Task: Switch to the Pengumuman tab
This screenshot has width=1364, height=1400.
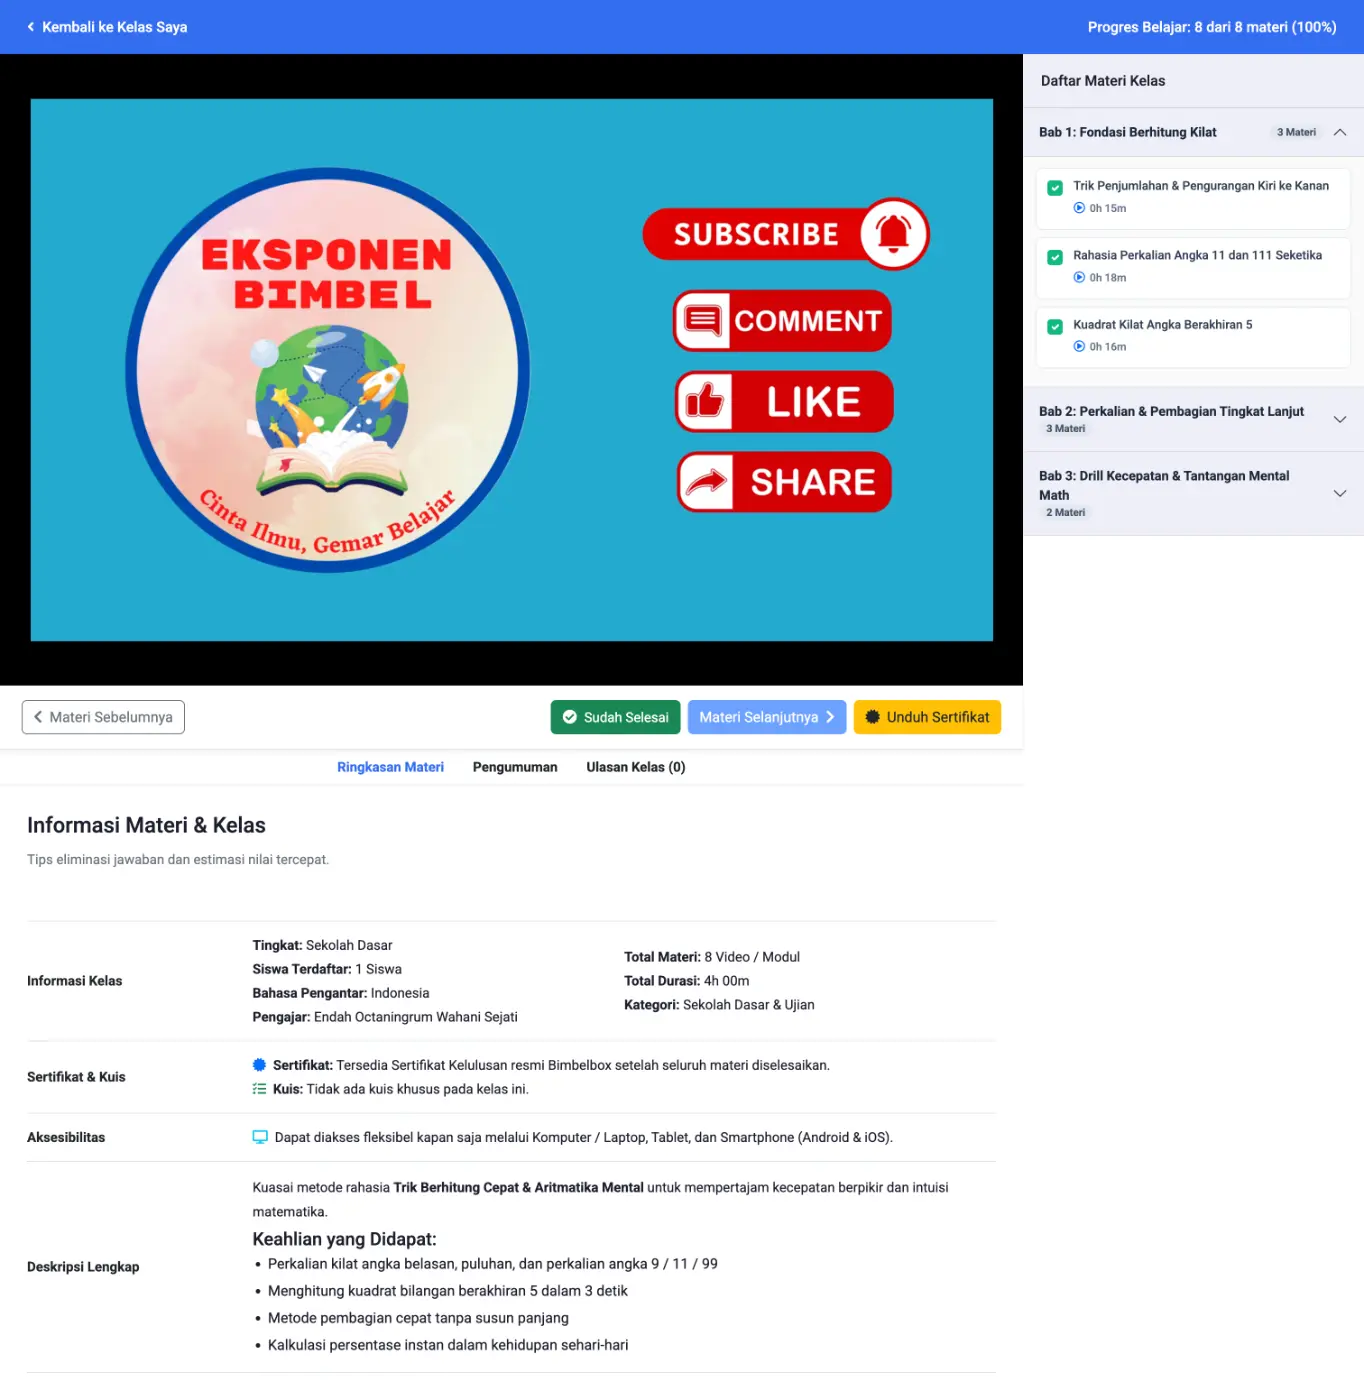Action: point(515,767)
